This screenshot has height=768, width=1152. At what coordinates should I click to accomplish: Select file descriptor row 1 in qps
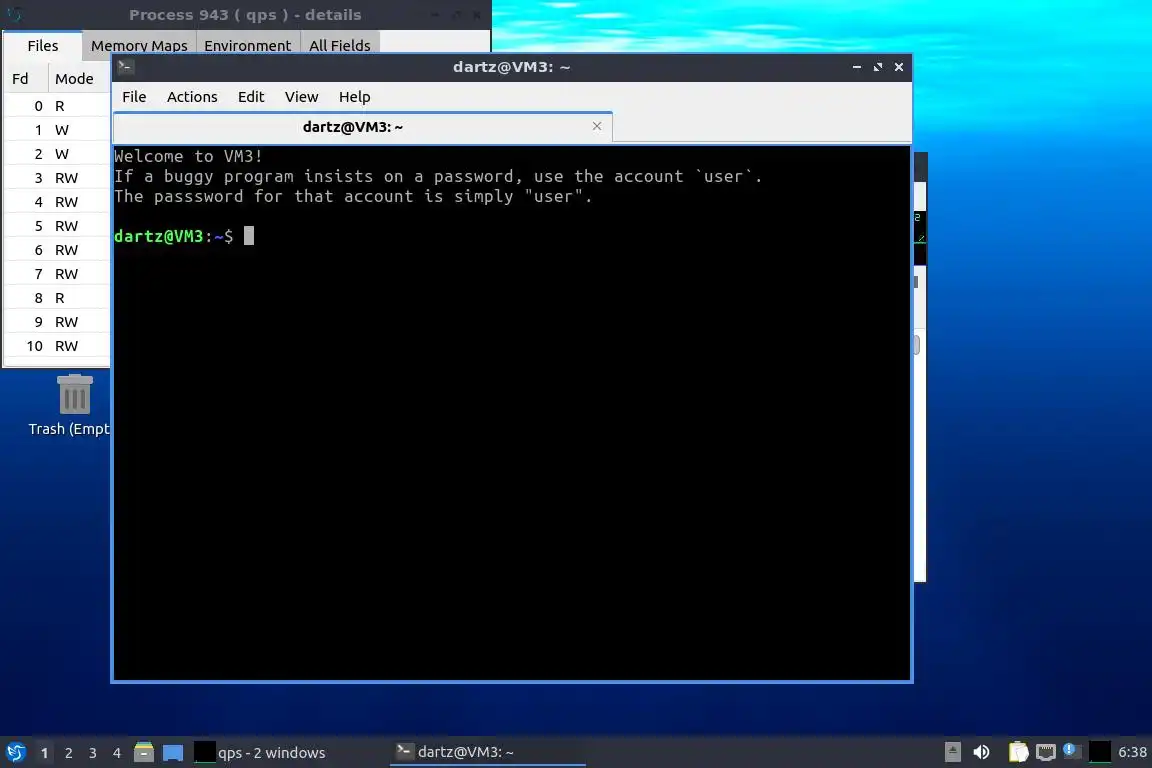(57, 130)
